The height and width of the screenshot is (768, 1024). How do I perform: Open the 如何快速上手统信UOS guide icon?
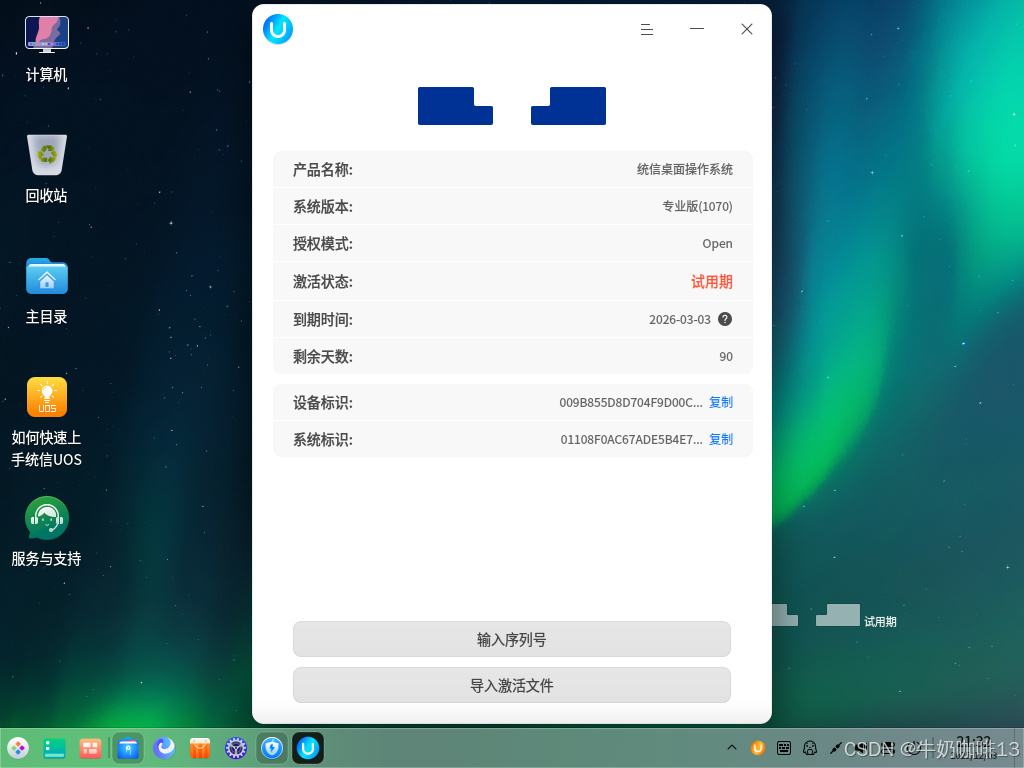tap(46, 423)
